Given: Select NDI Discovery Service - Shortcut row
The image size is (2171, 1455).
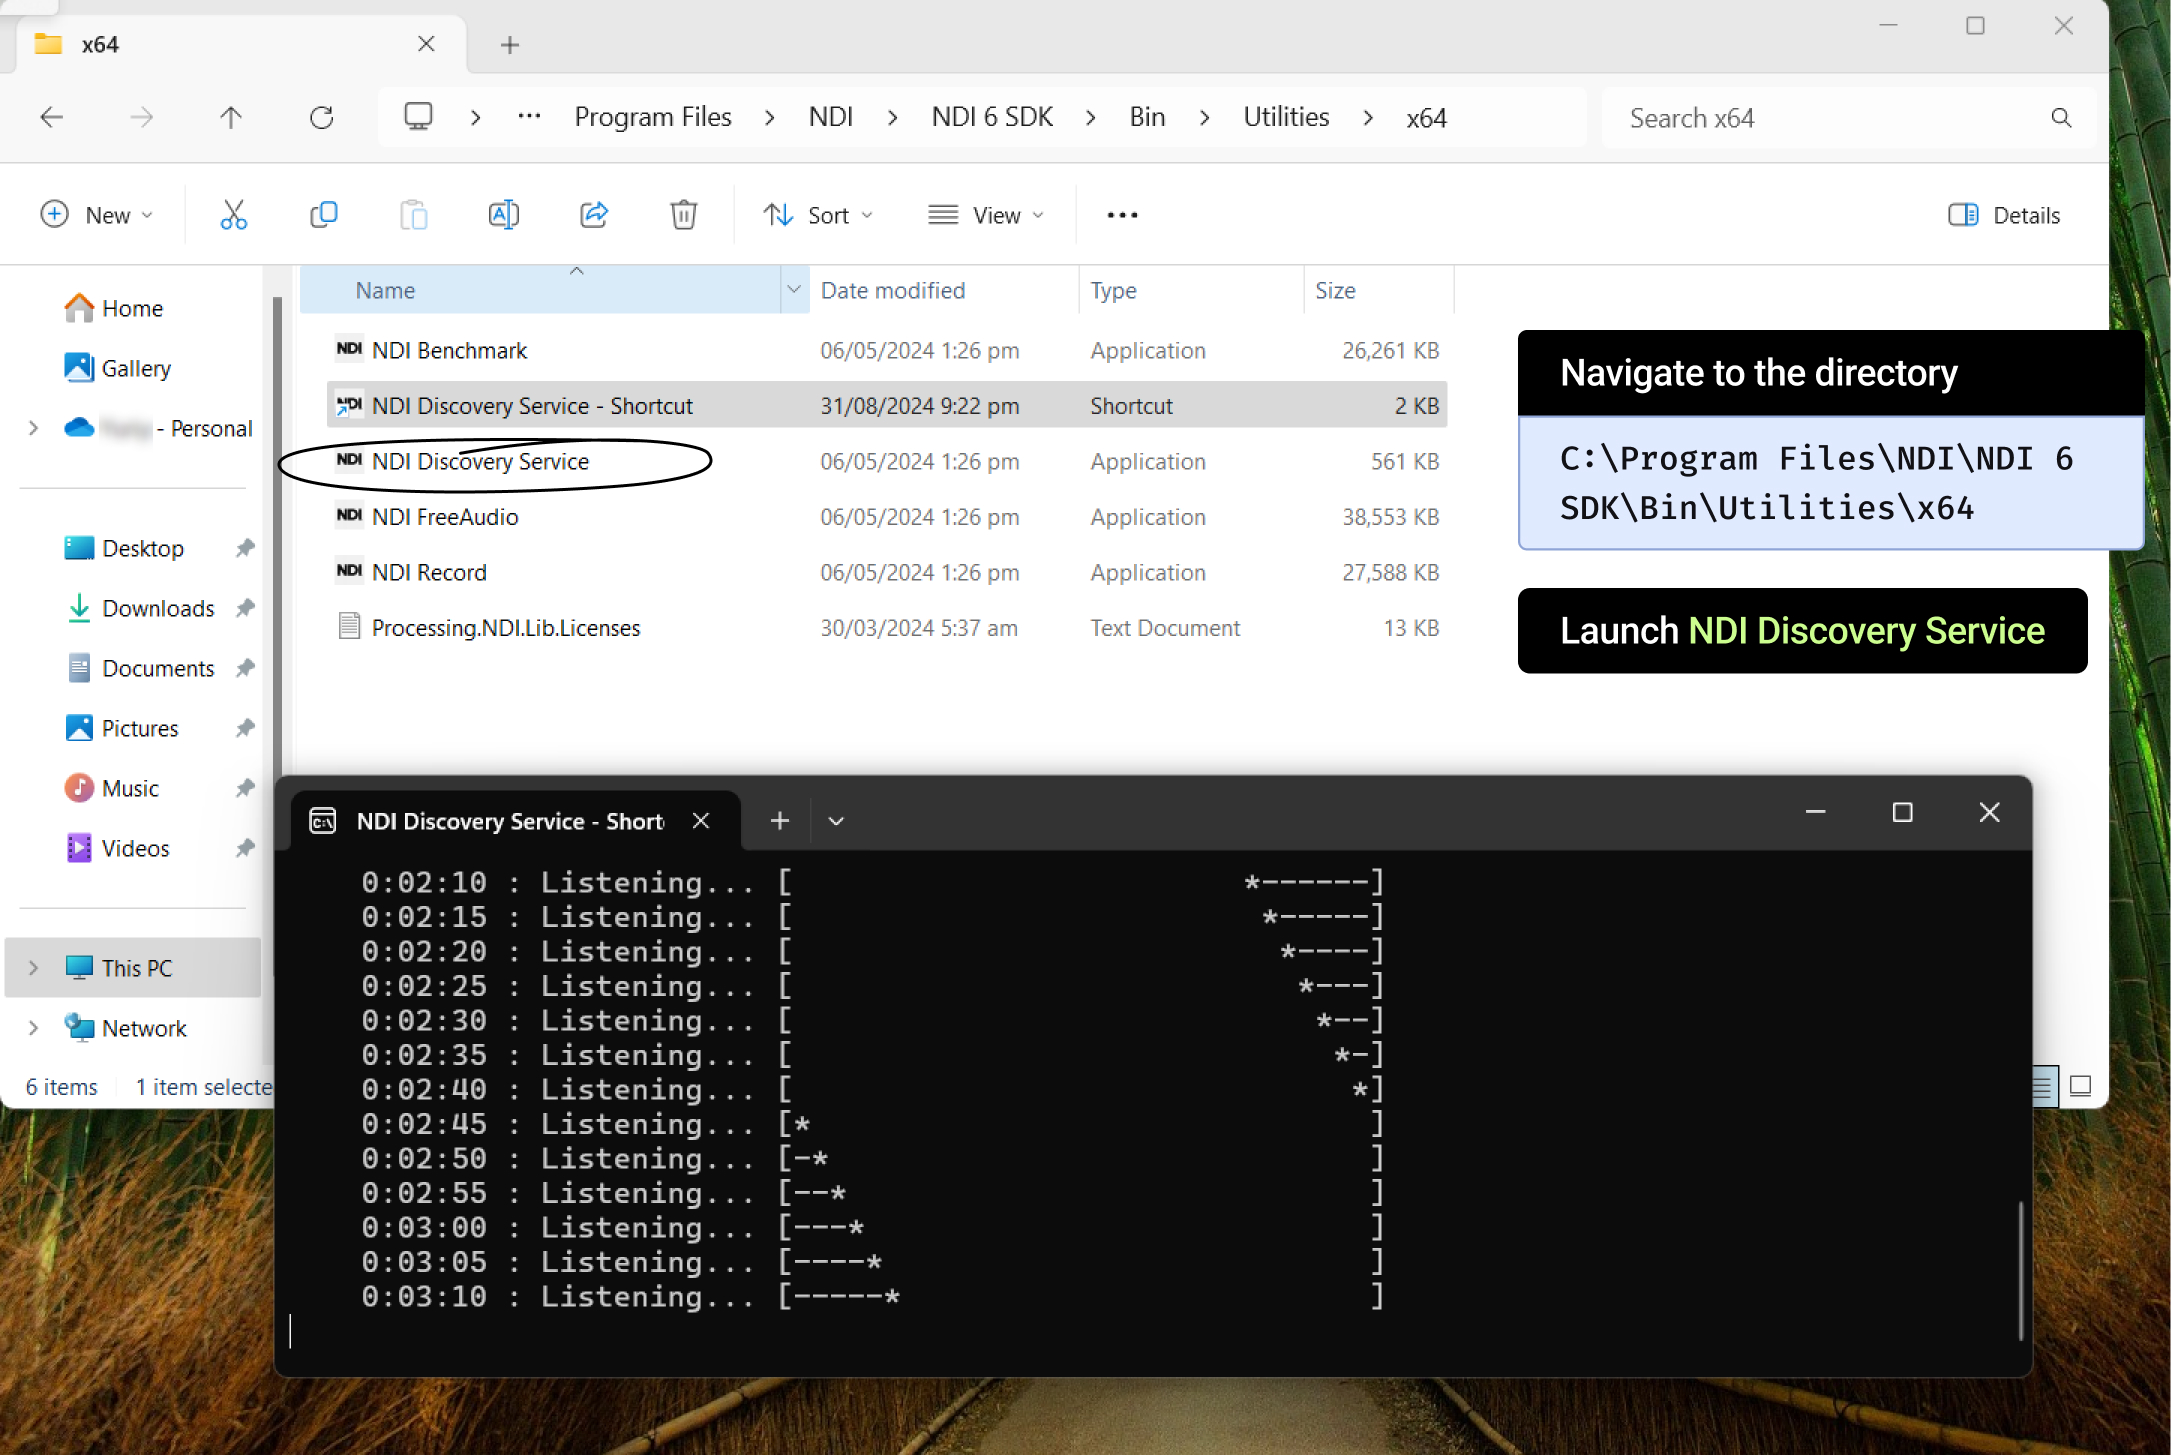Looking at the screenshot, I should tap(886, 405).
